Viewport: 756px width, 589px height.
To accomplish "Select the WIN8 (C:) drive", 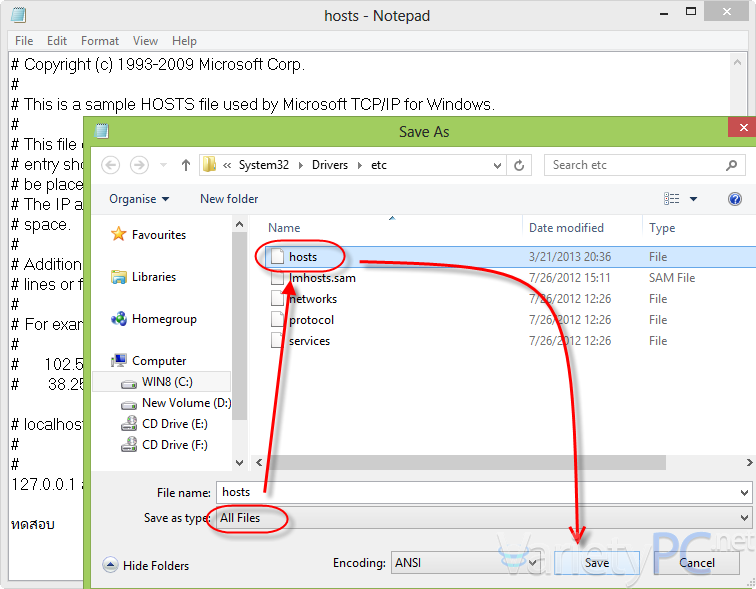I will pyautogui.click(x=169, y=382).
